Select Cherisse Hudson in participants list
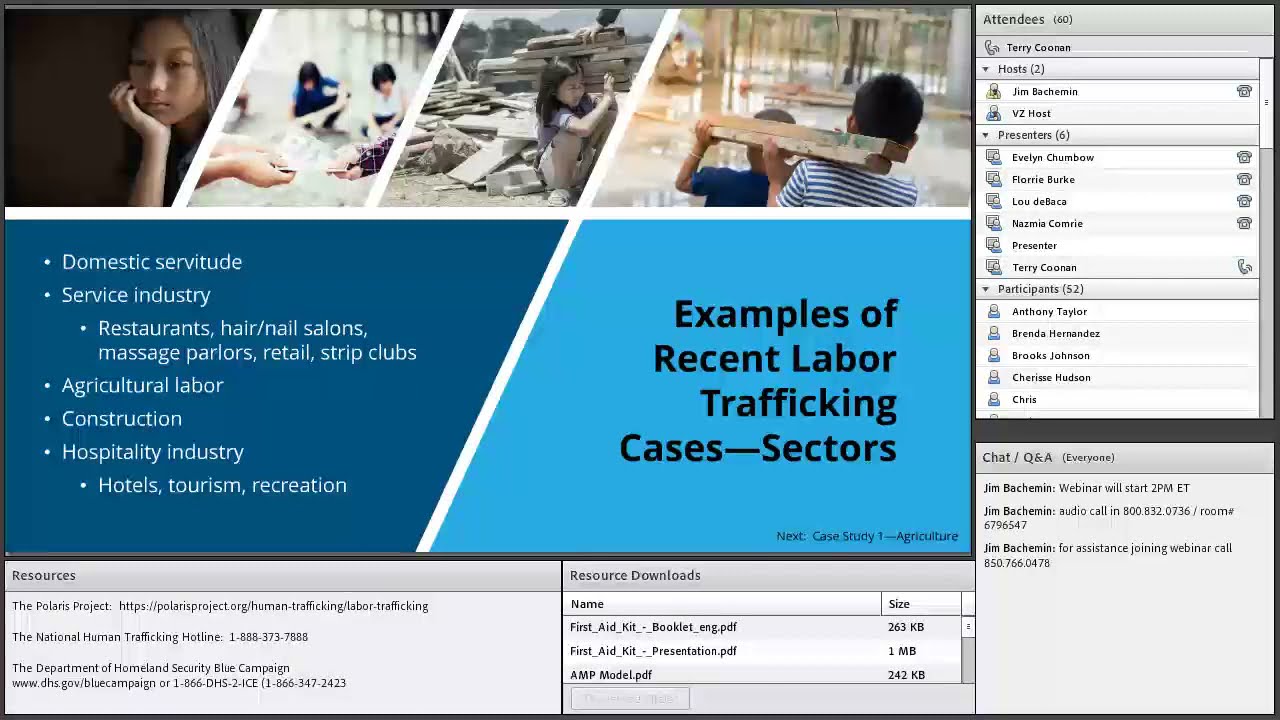This screenshot has width=1280, height=720. pyautogui.click(x=1051, y=377)
